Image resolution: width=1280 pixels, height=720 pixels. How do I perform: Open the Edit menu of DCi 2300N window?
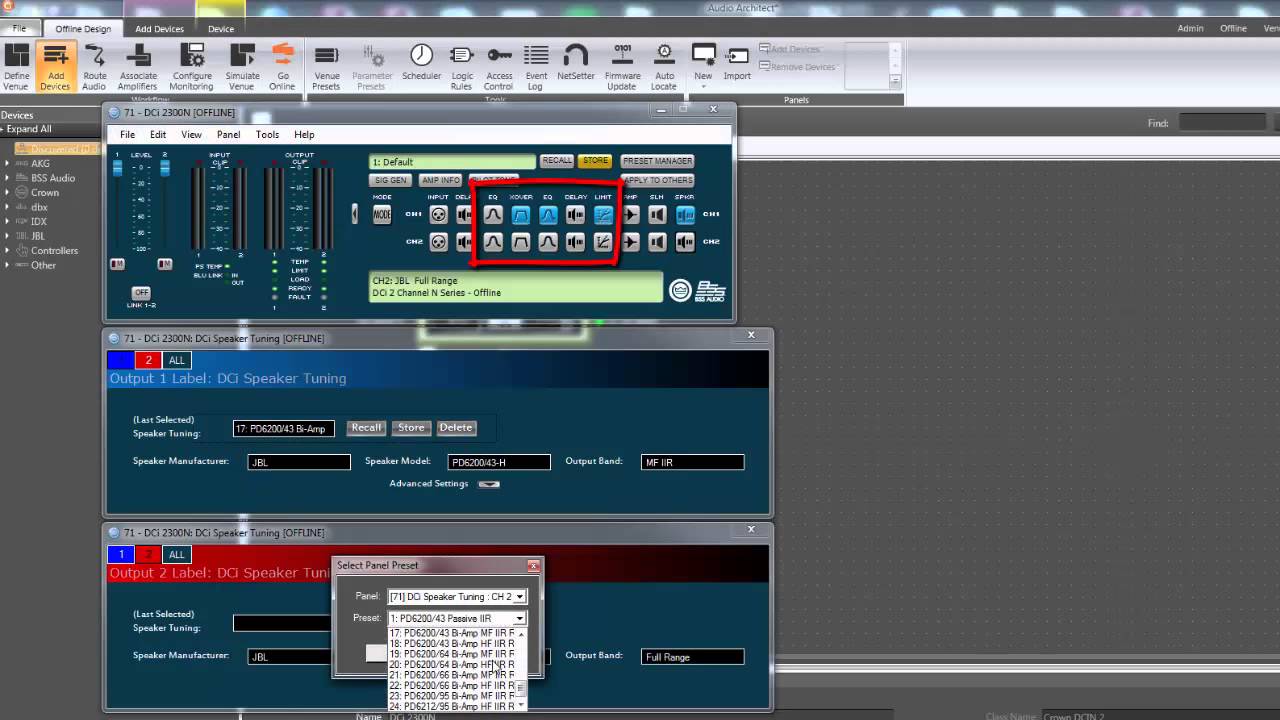point(158,135)
